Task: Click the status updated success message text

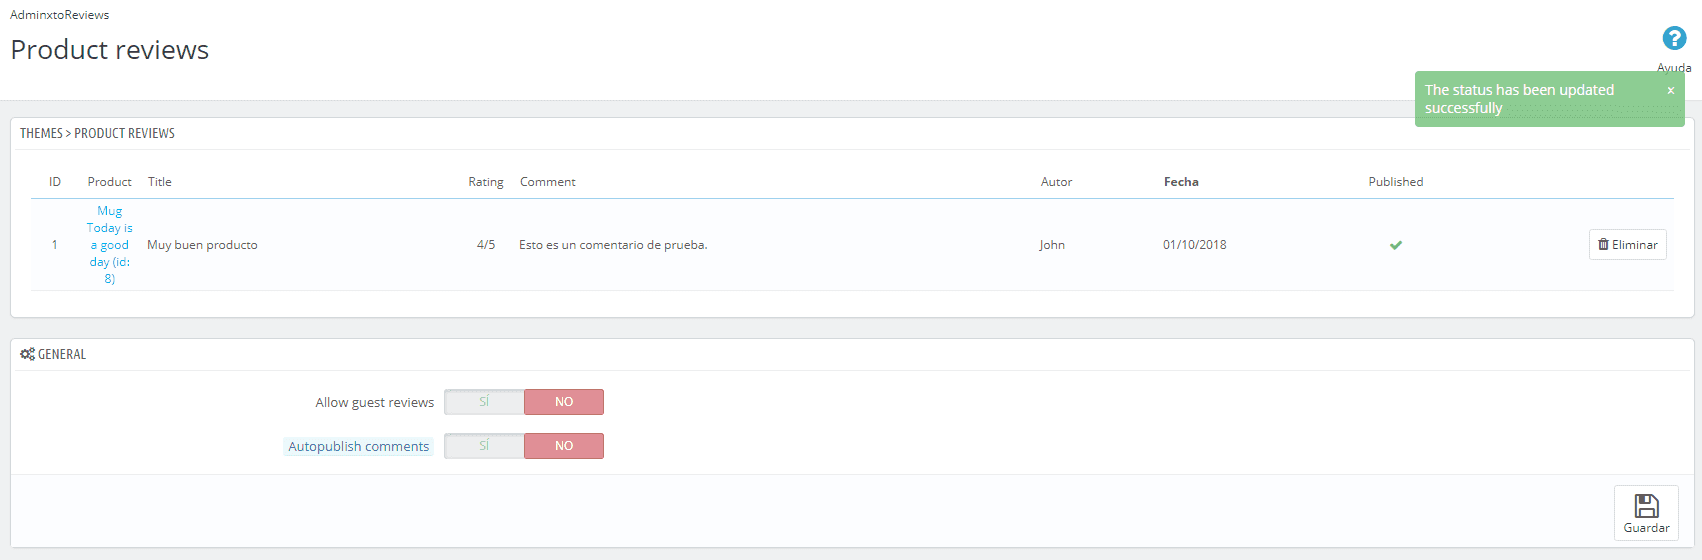Action: (x=1519, y=99)
